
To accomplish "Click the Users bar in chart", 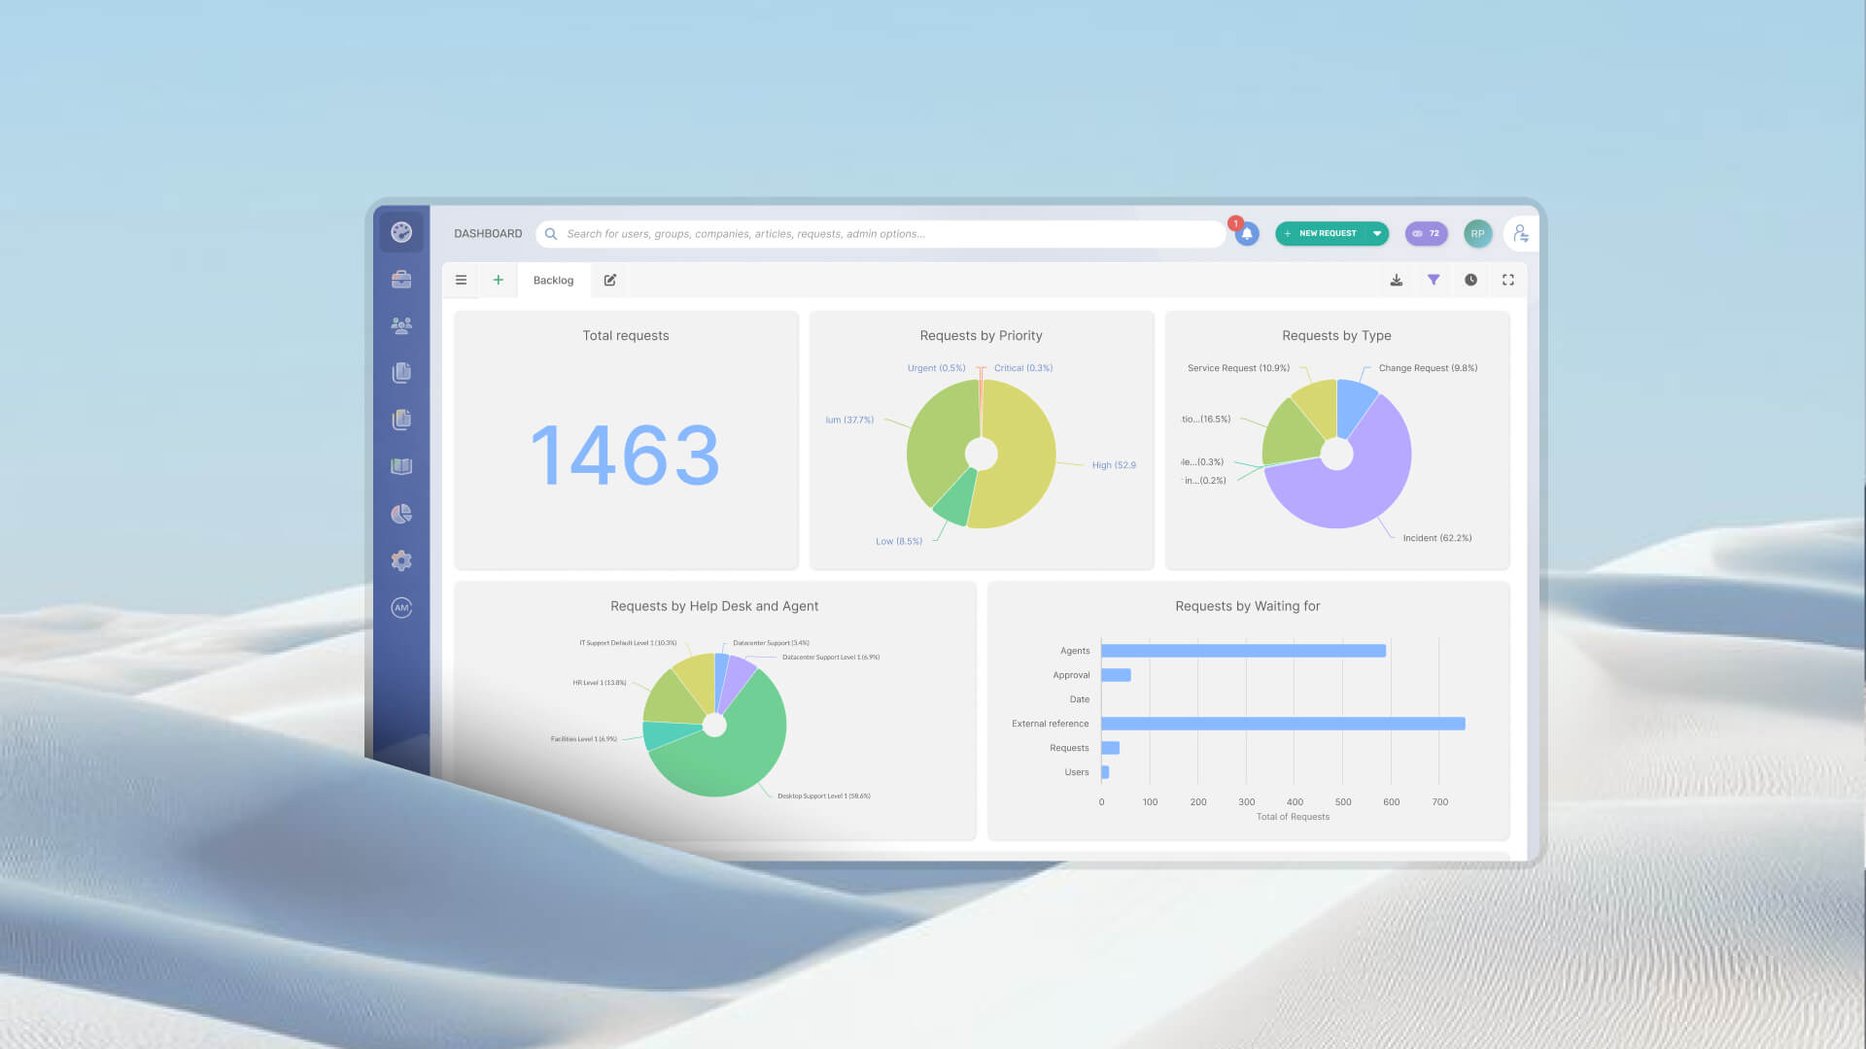I will (1105, 772).
